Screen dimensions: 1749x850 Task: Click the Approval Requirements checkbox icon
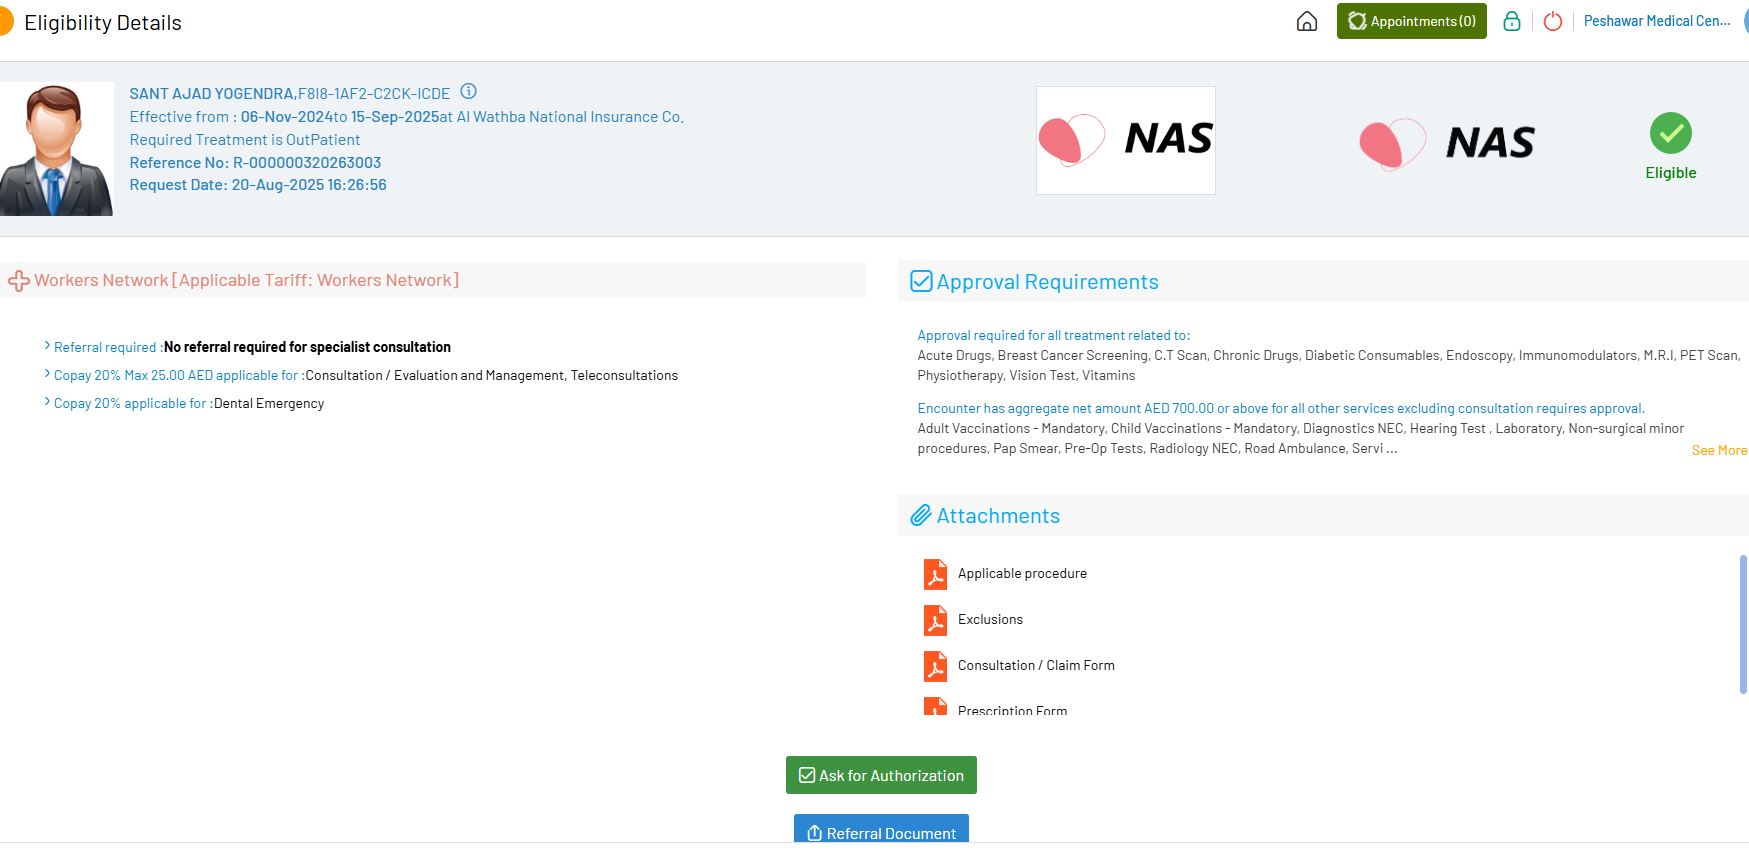pyautogui.click(x=921, y=281)
